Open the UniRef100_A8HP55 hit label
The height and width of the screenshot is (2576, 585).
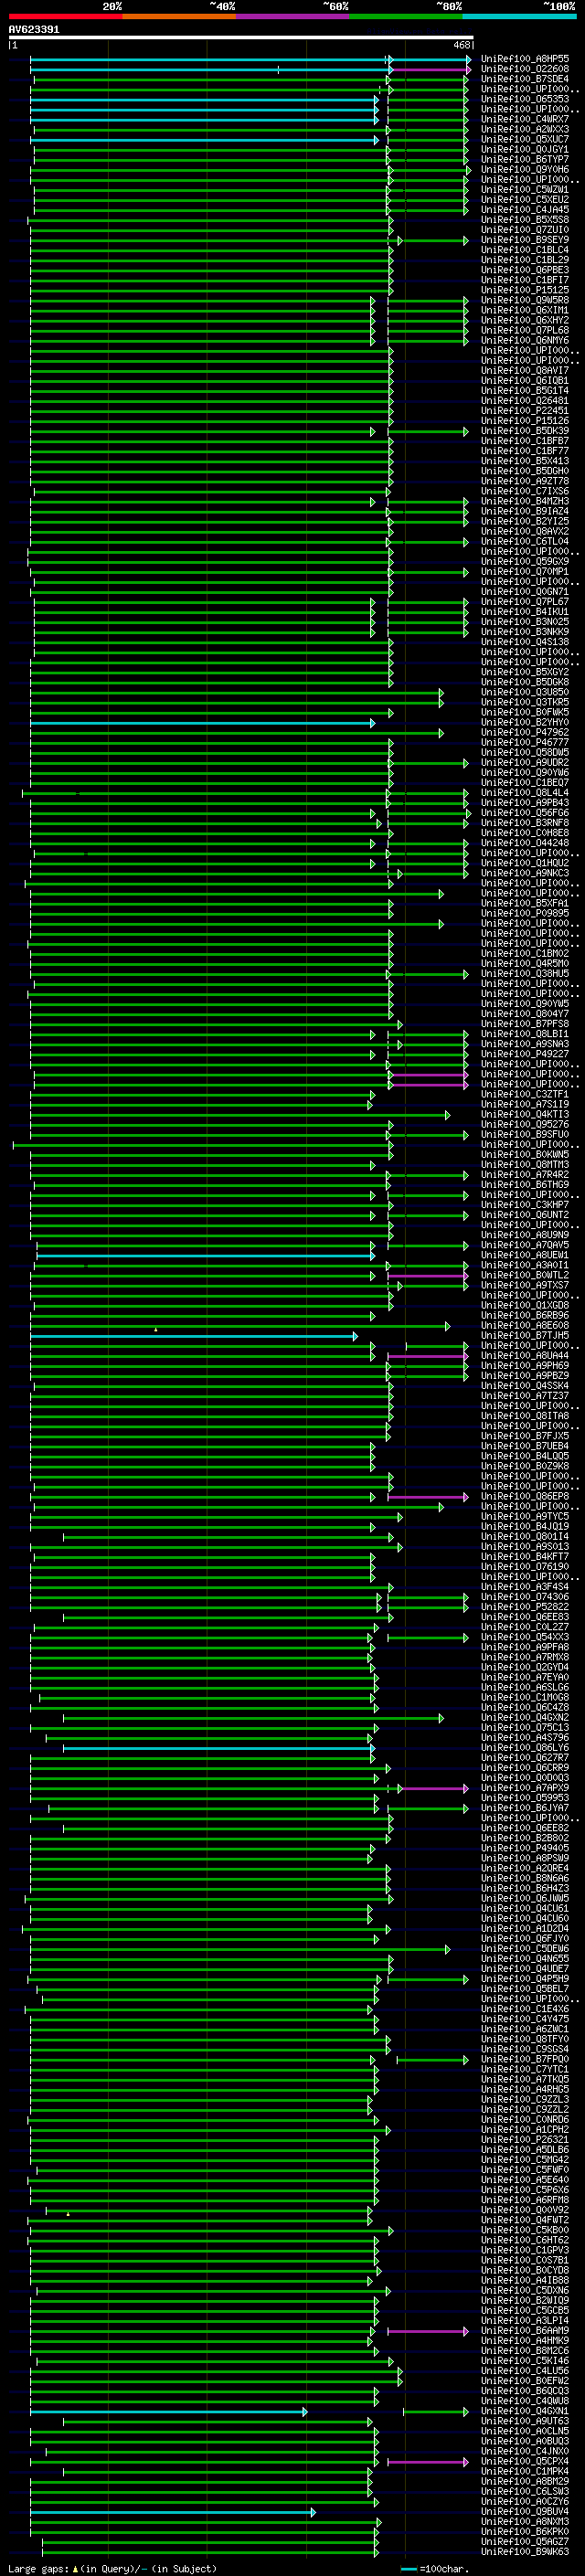[x=525, y=59]
